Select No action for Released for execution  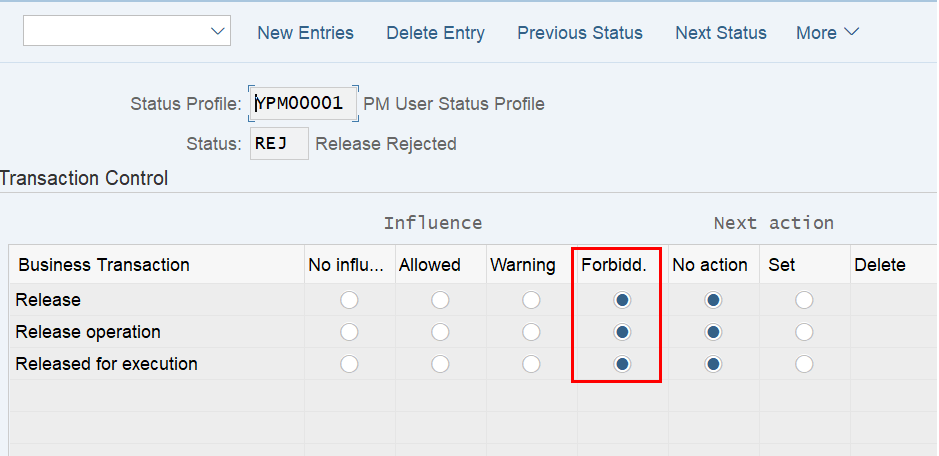pos(713,364)
